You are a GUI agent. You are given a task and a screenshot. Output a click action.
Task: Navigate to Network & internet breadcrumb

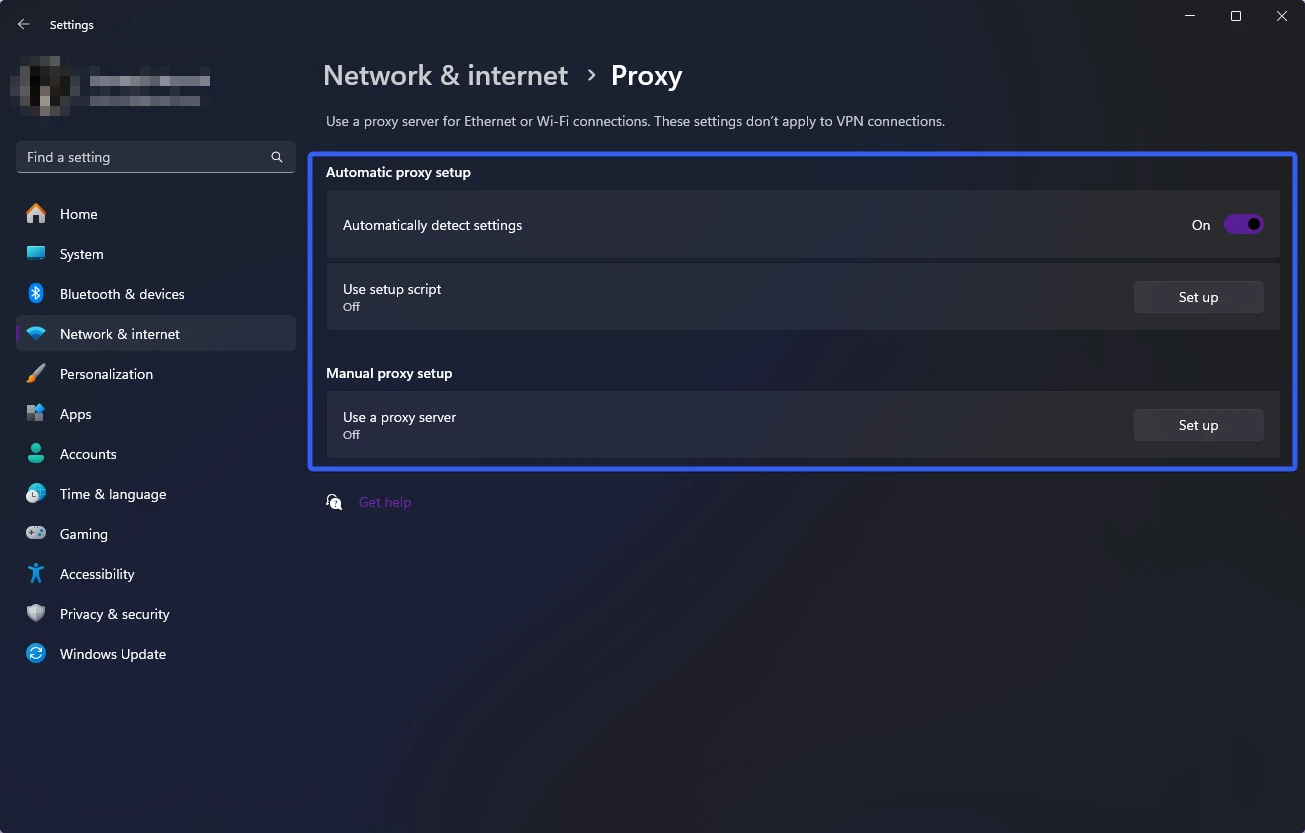pyautogui.click(x=445, y=76)
